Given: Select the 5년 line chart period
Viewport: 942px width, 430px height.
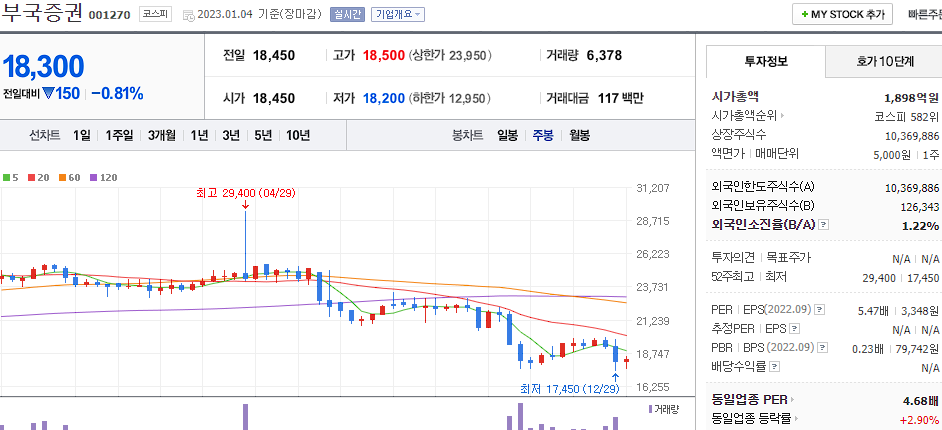Looking at the screenshot, I should (x=263, y=136).
